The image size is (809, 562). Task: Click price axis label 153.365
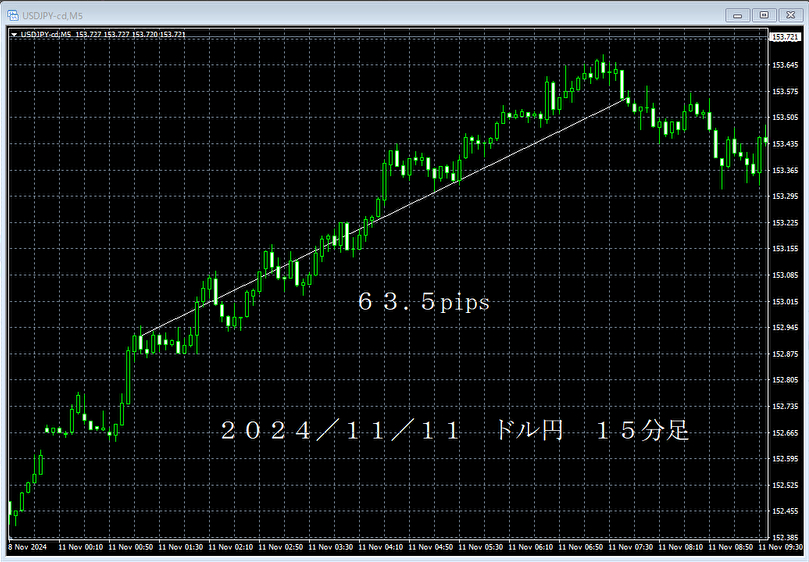pyautogui.click(x=785, y=170)
